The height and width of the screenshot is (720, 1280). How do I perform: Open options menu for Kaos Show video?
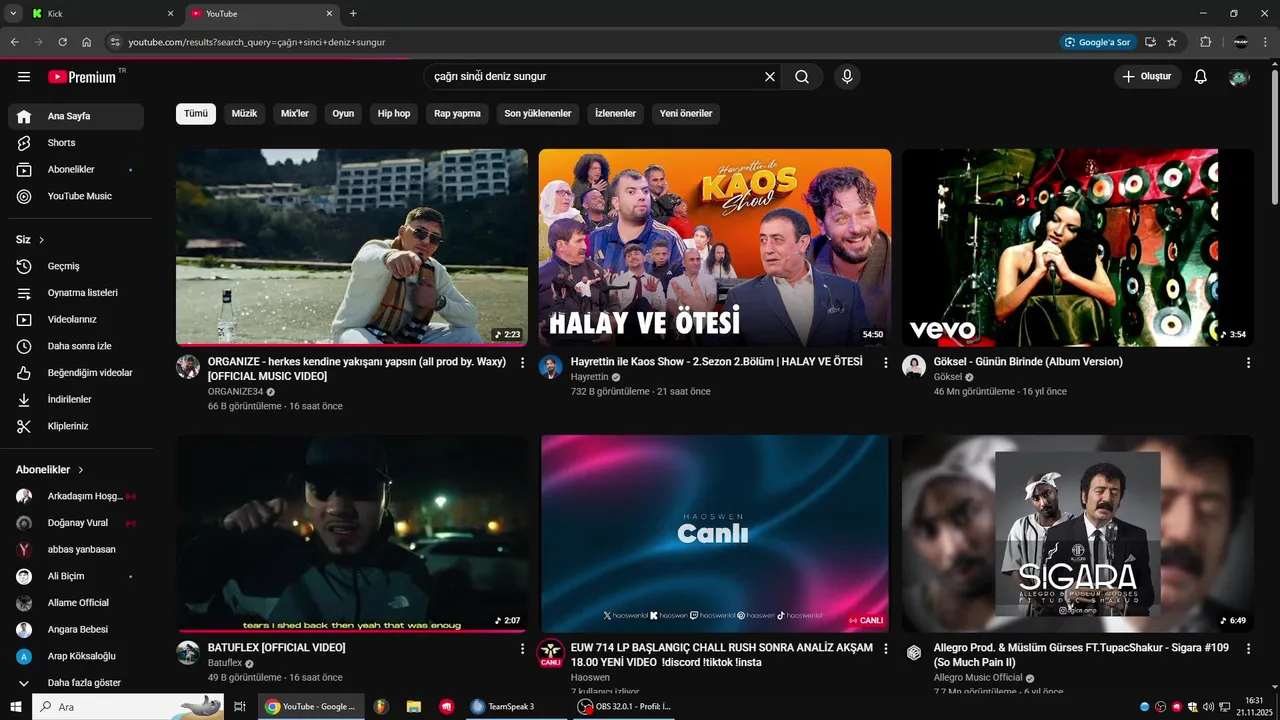coord(885,363)
